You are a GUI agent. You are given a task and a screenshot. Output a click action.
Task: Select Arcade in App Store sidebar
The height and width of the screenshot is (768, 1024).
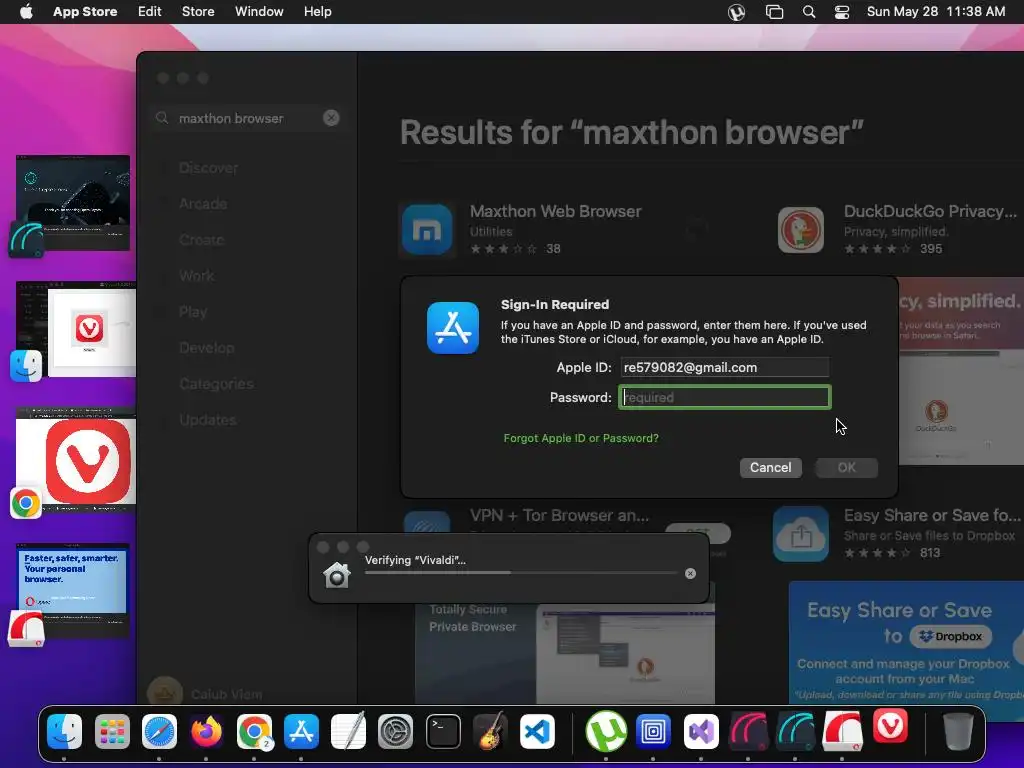click(x=203, y=204)
